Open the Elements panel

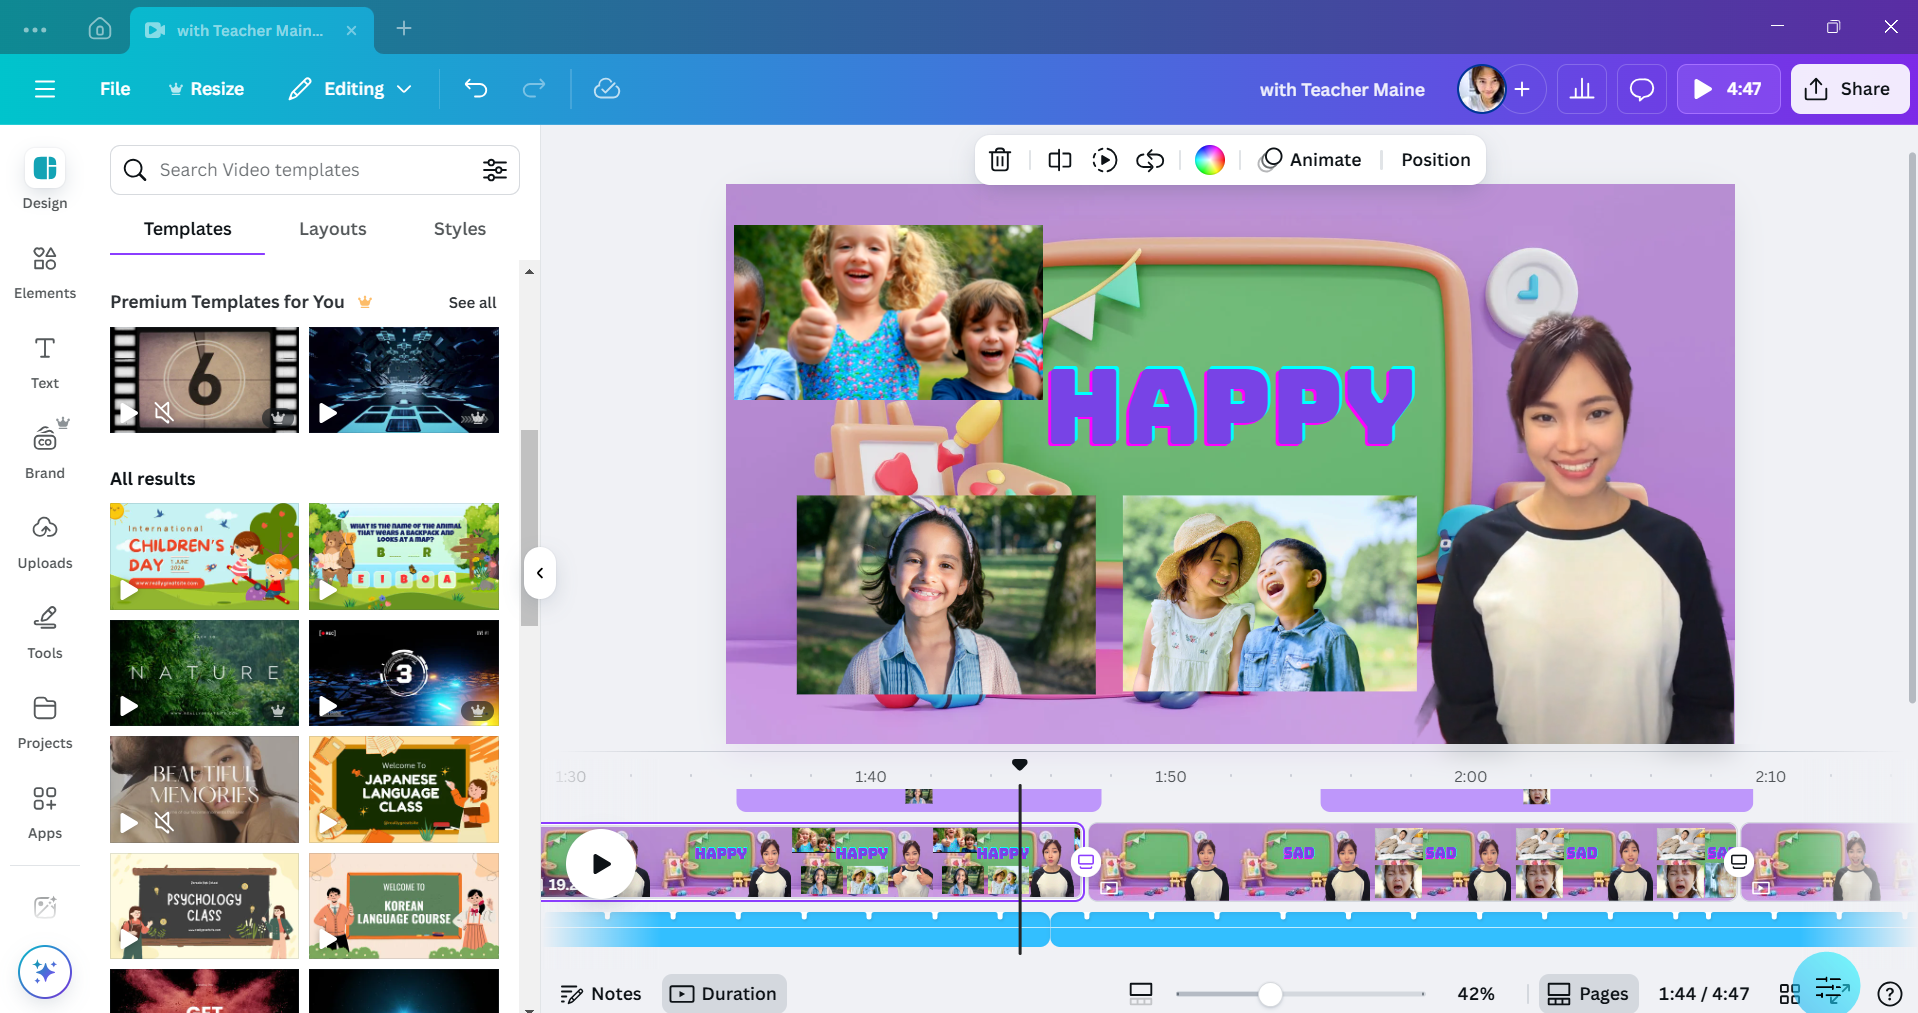45,273
